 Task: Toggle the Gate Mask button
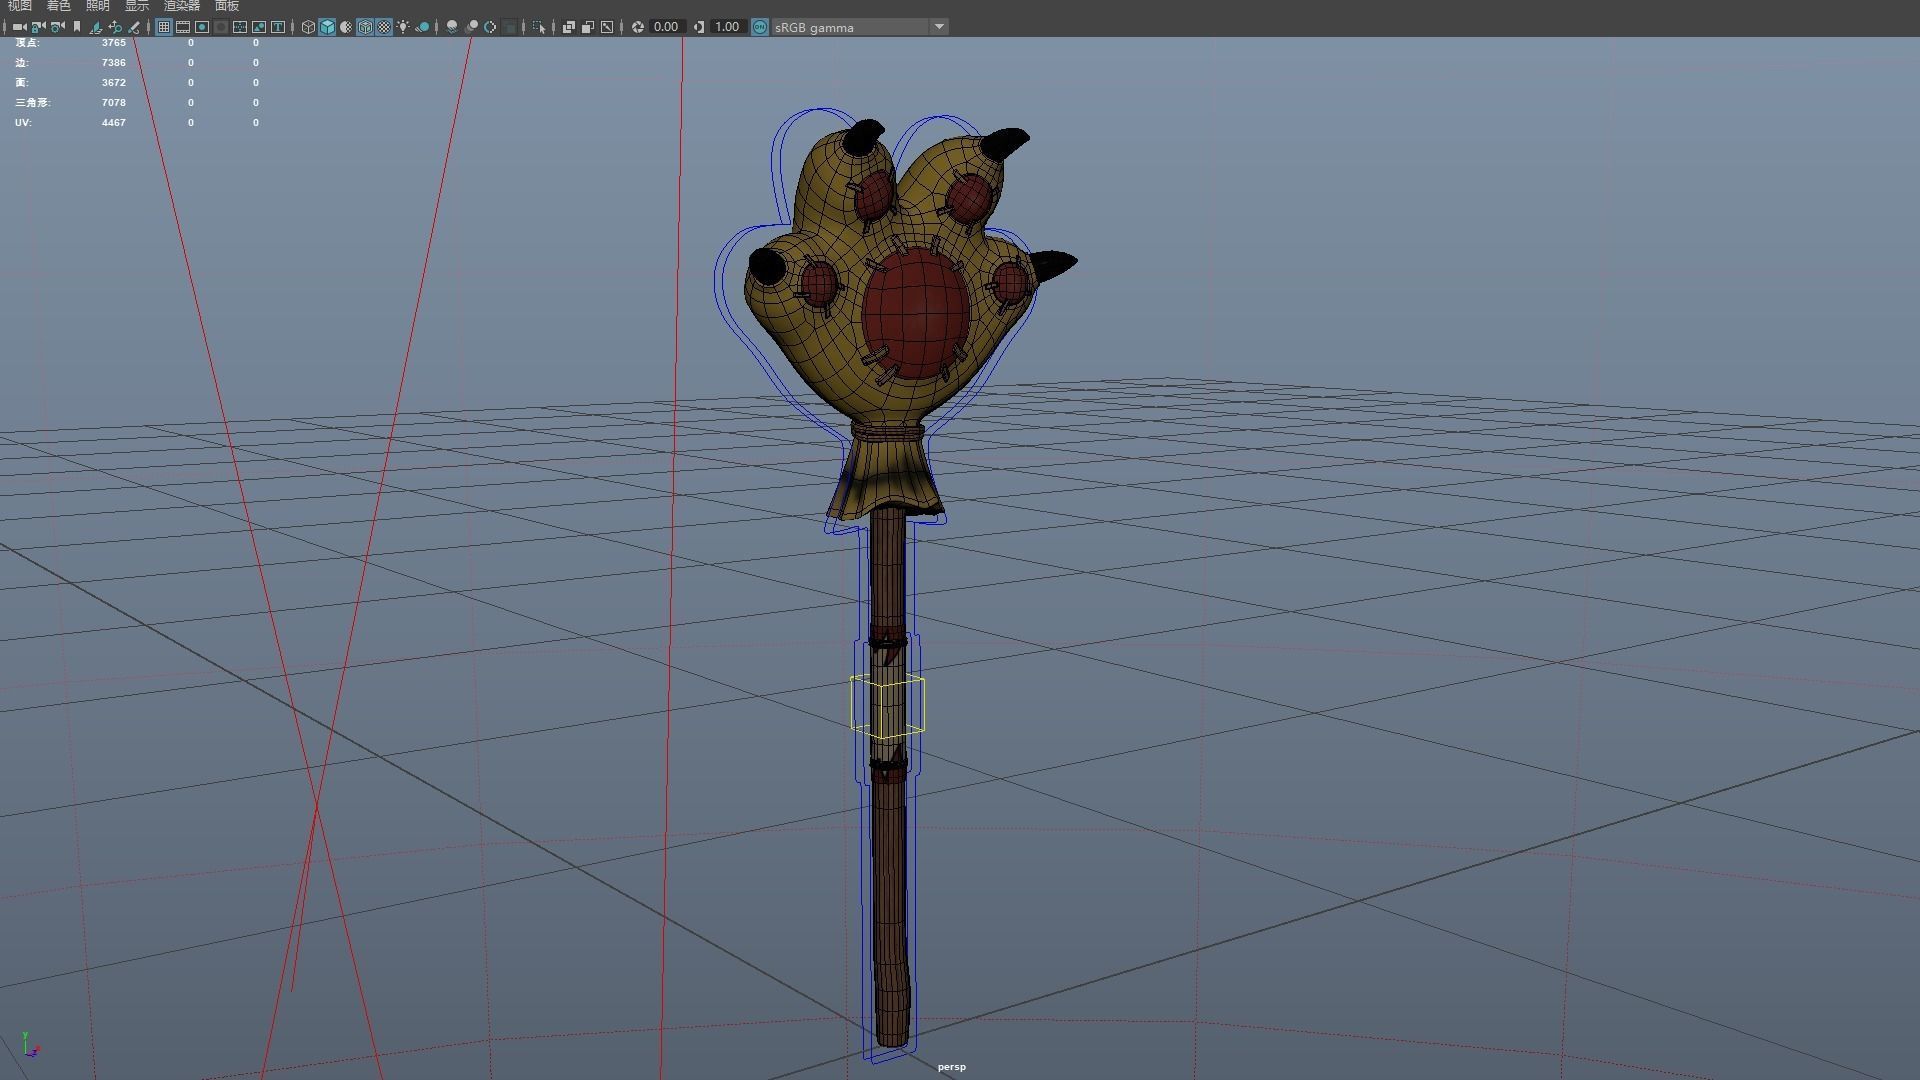coord(221,27)
